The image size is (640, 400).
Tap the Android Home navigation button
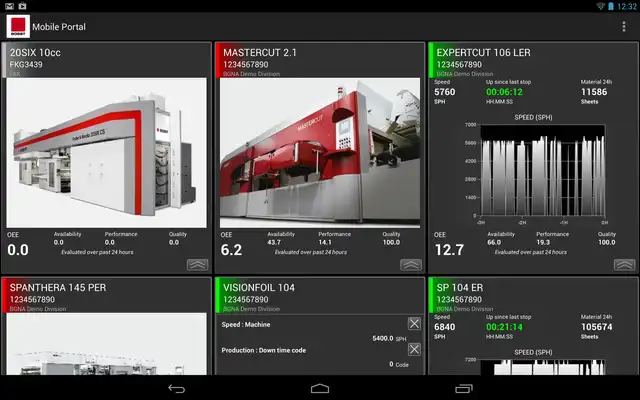click(320, 388)
